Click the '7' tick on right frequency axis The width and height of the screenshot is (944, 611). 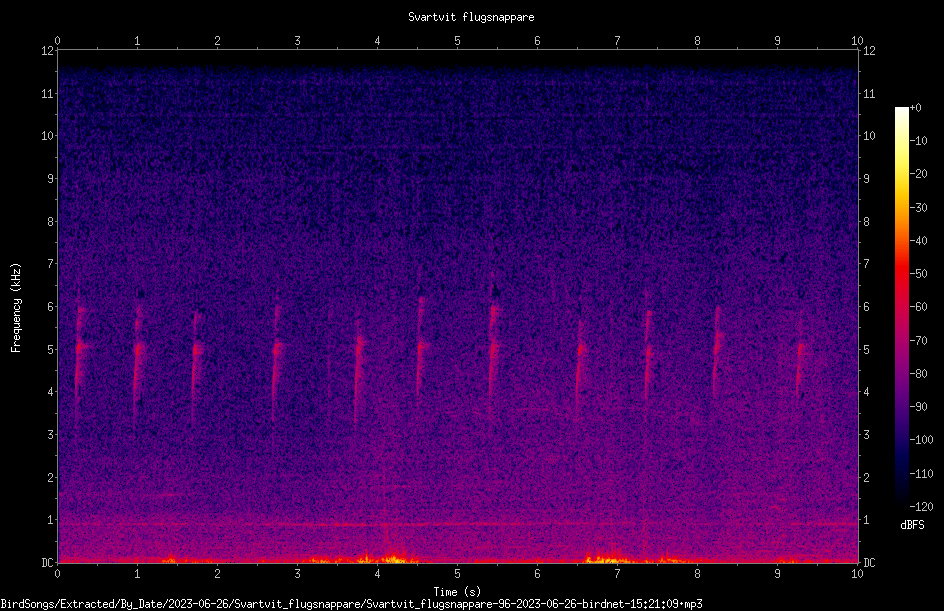[x=866, y=264]
